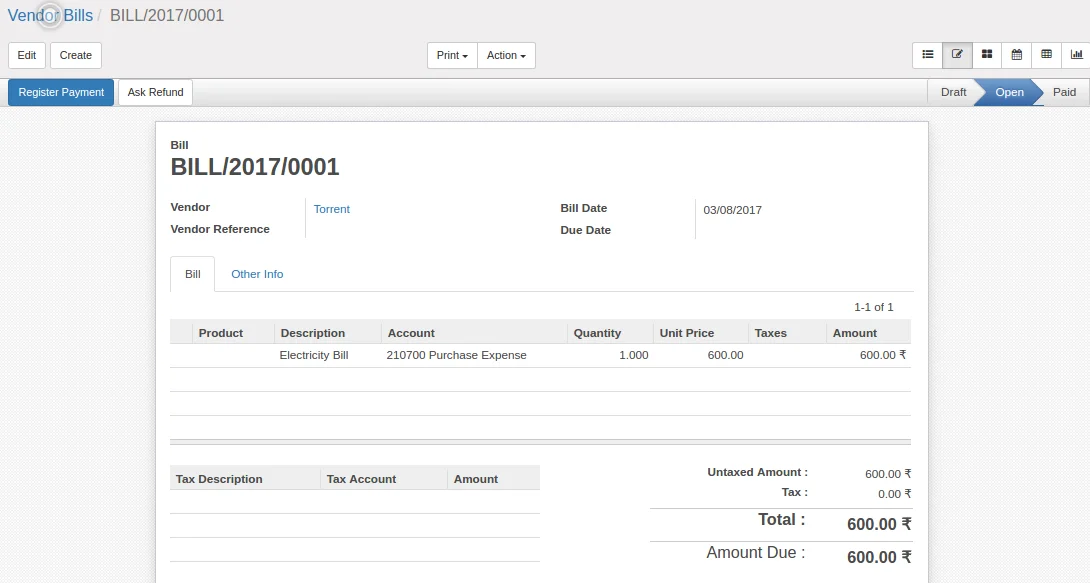Click the Ask Refund button
Viewport: 1090px width, 583px height.
tap(156, 92)
